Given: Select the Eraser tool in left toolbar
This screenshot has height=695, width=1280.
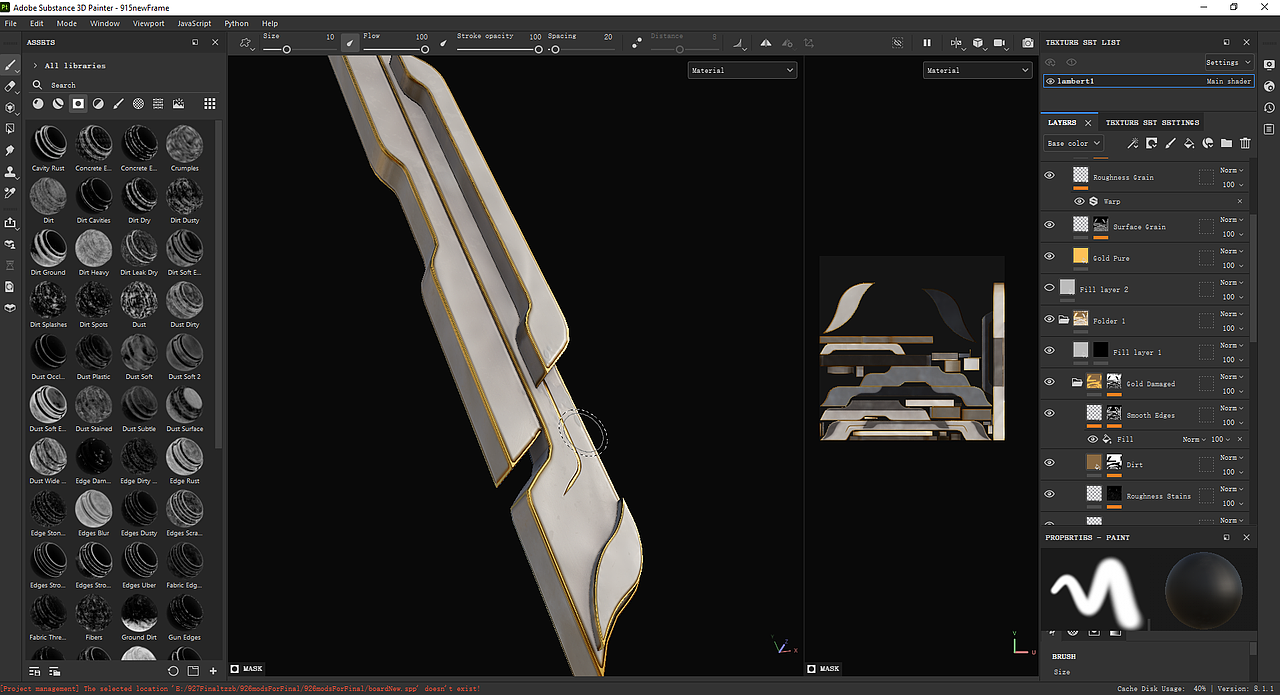Looking at the screenshot, I should [x=11, y=86].
